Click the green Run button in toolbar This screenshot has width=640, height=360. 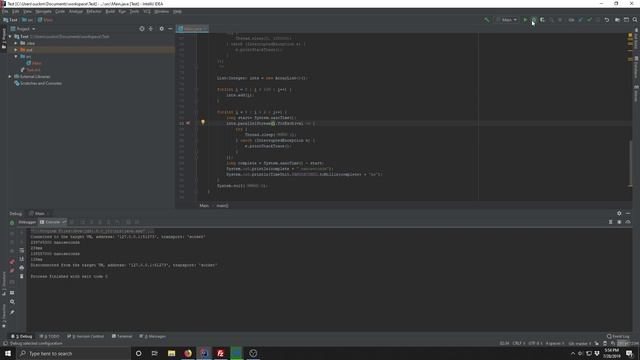pyautogui.click(x=525, y=20)
